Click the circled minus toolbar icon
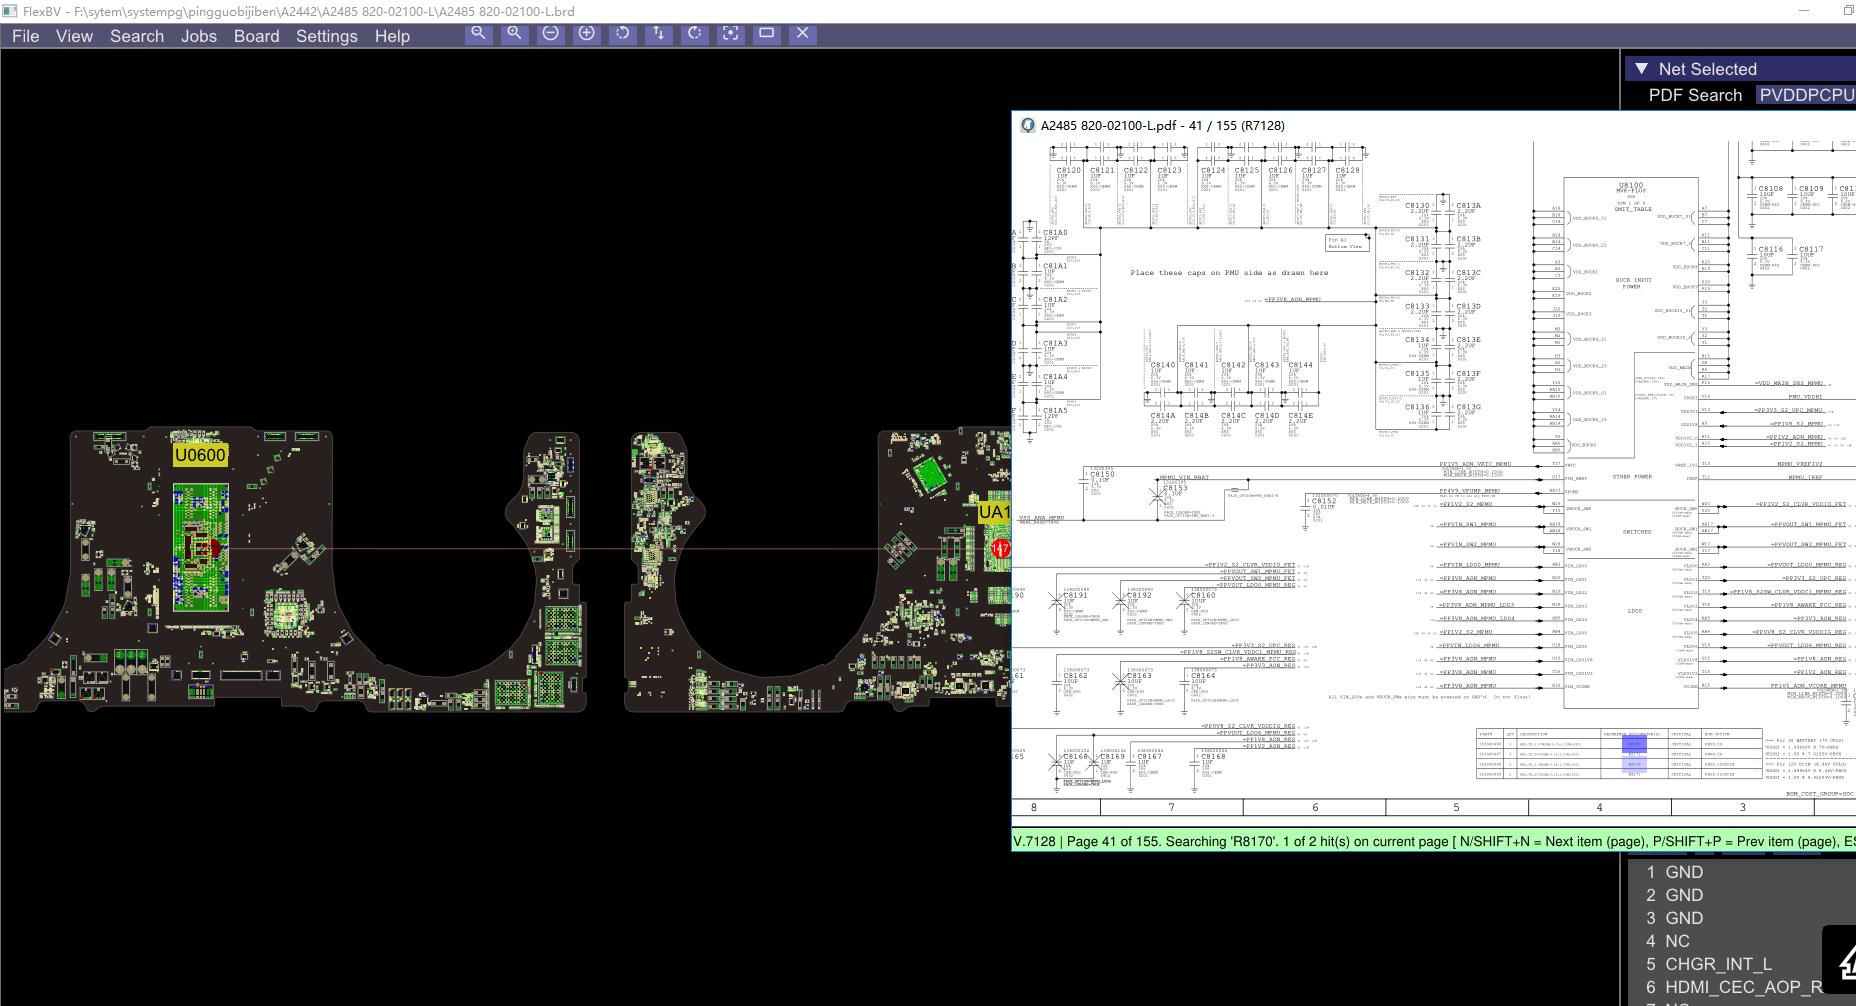This screenshot has height=1006, width=1856. tap(550, 33)
